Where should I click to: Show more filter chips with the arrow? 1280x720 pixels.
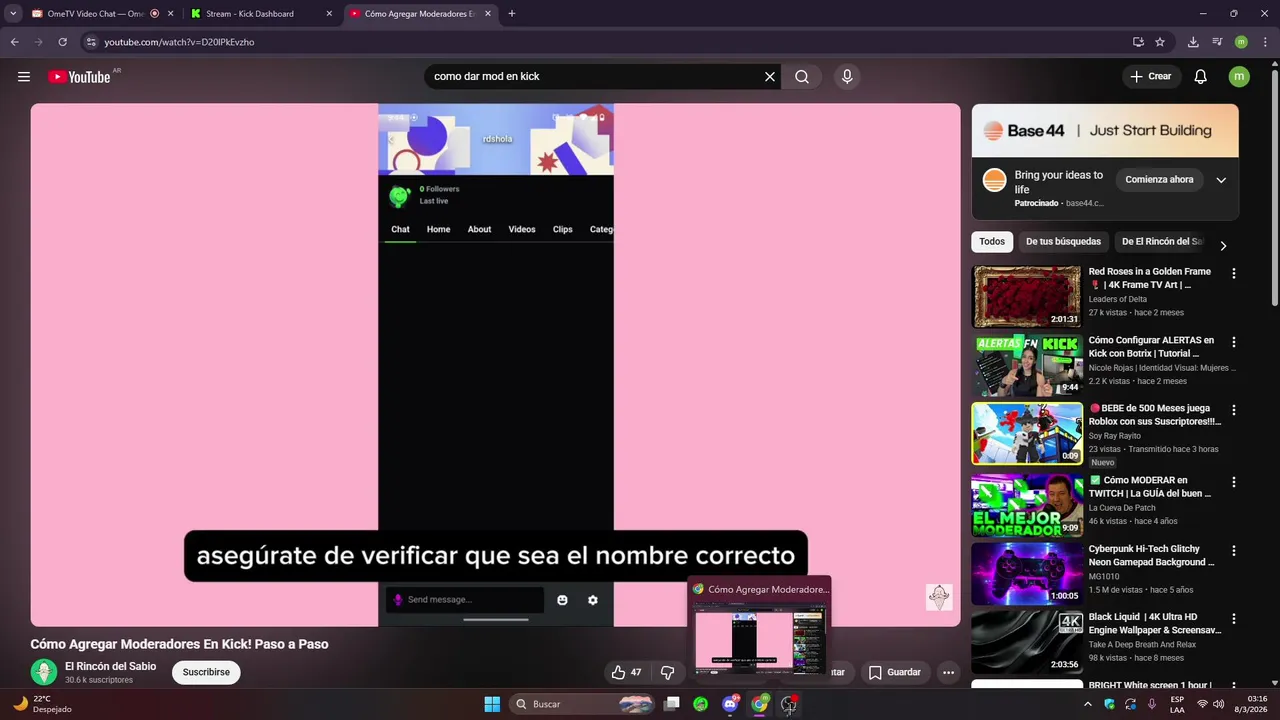(x=1222, y=245)
